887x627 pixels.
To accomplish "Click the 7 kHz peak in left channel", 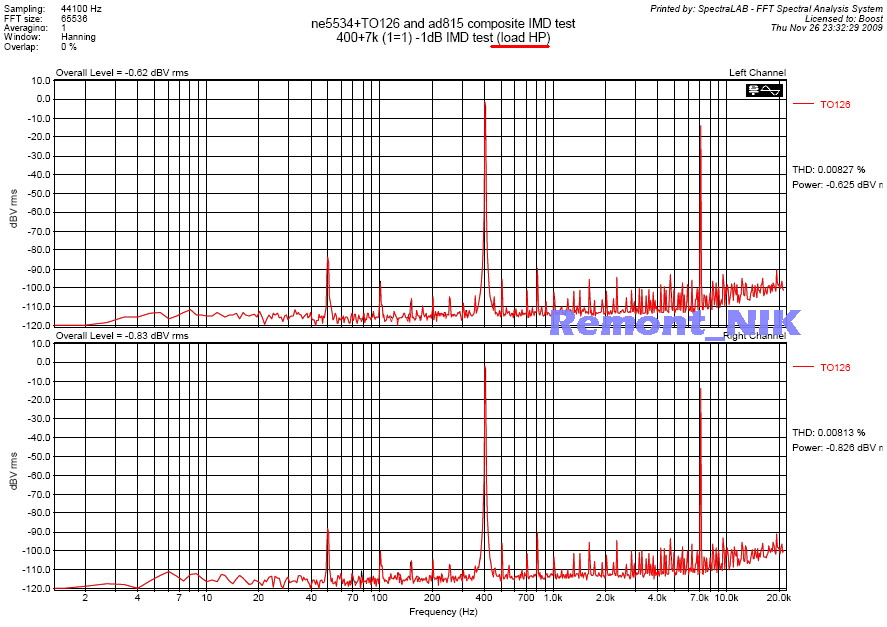I will pos(700,128).
